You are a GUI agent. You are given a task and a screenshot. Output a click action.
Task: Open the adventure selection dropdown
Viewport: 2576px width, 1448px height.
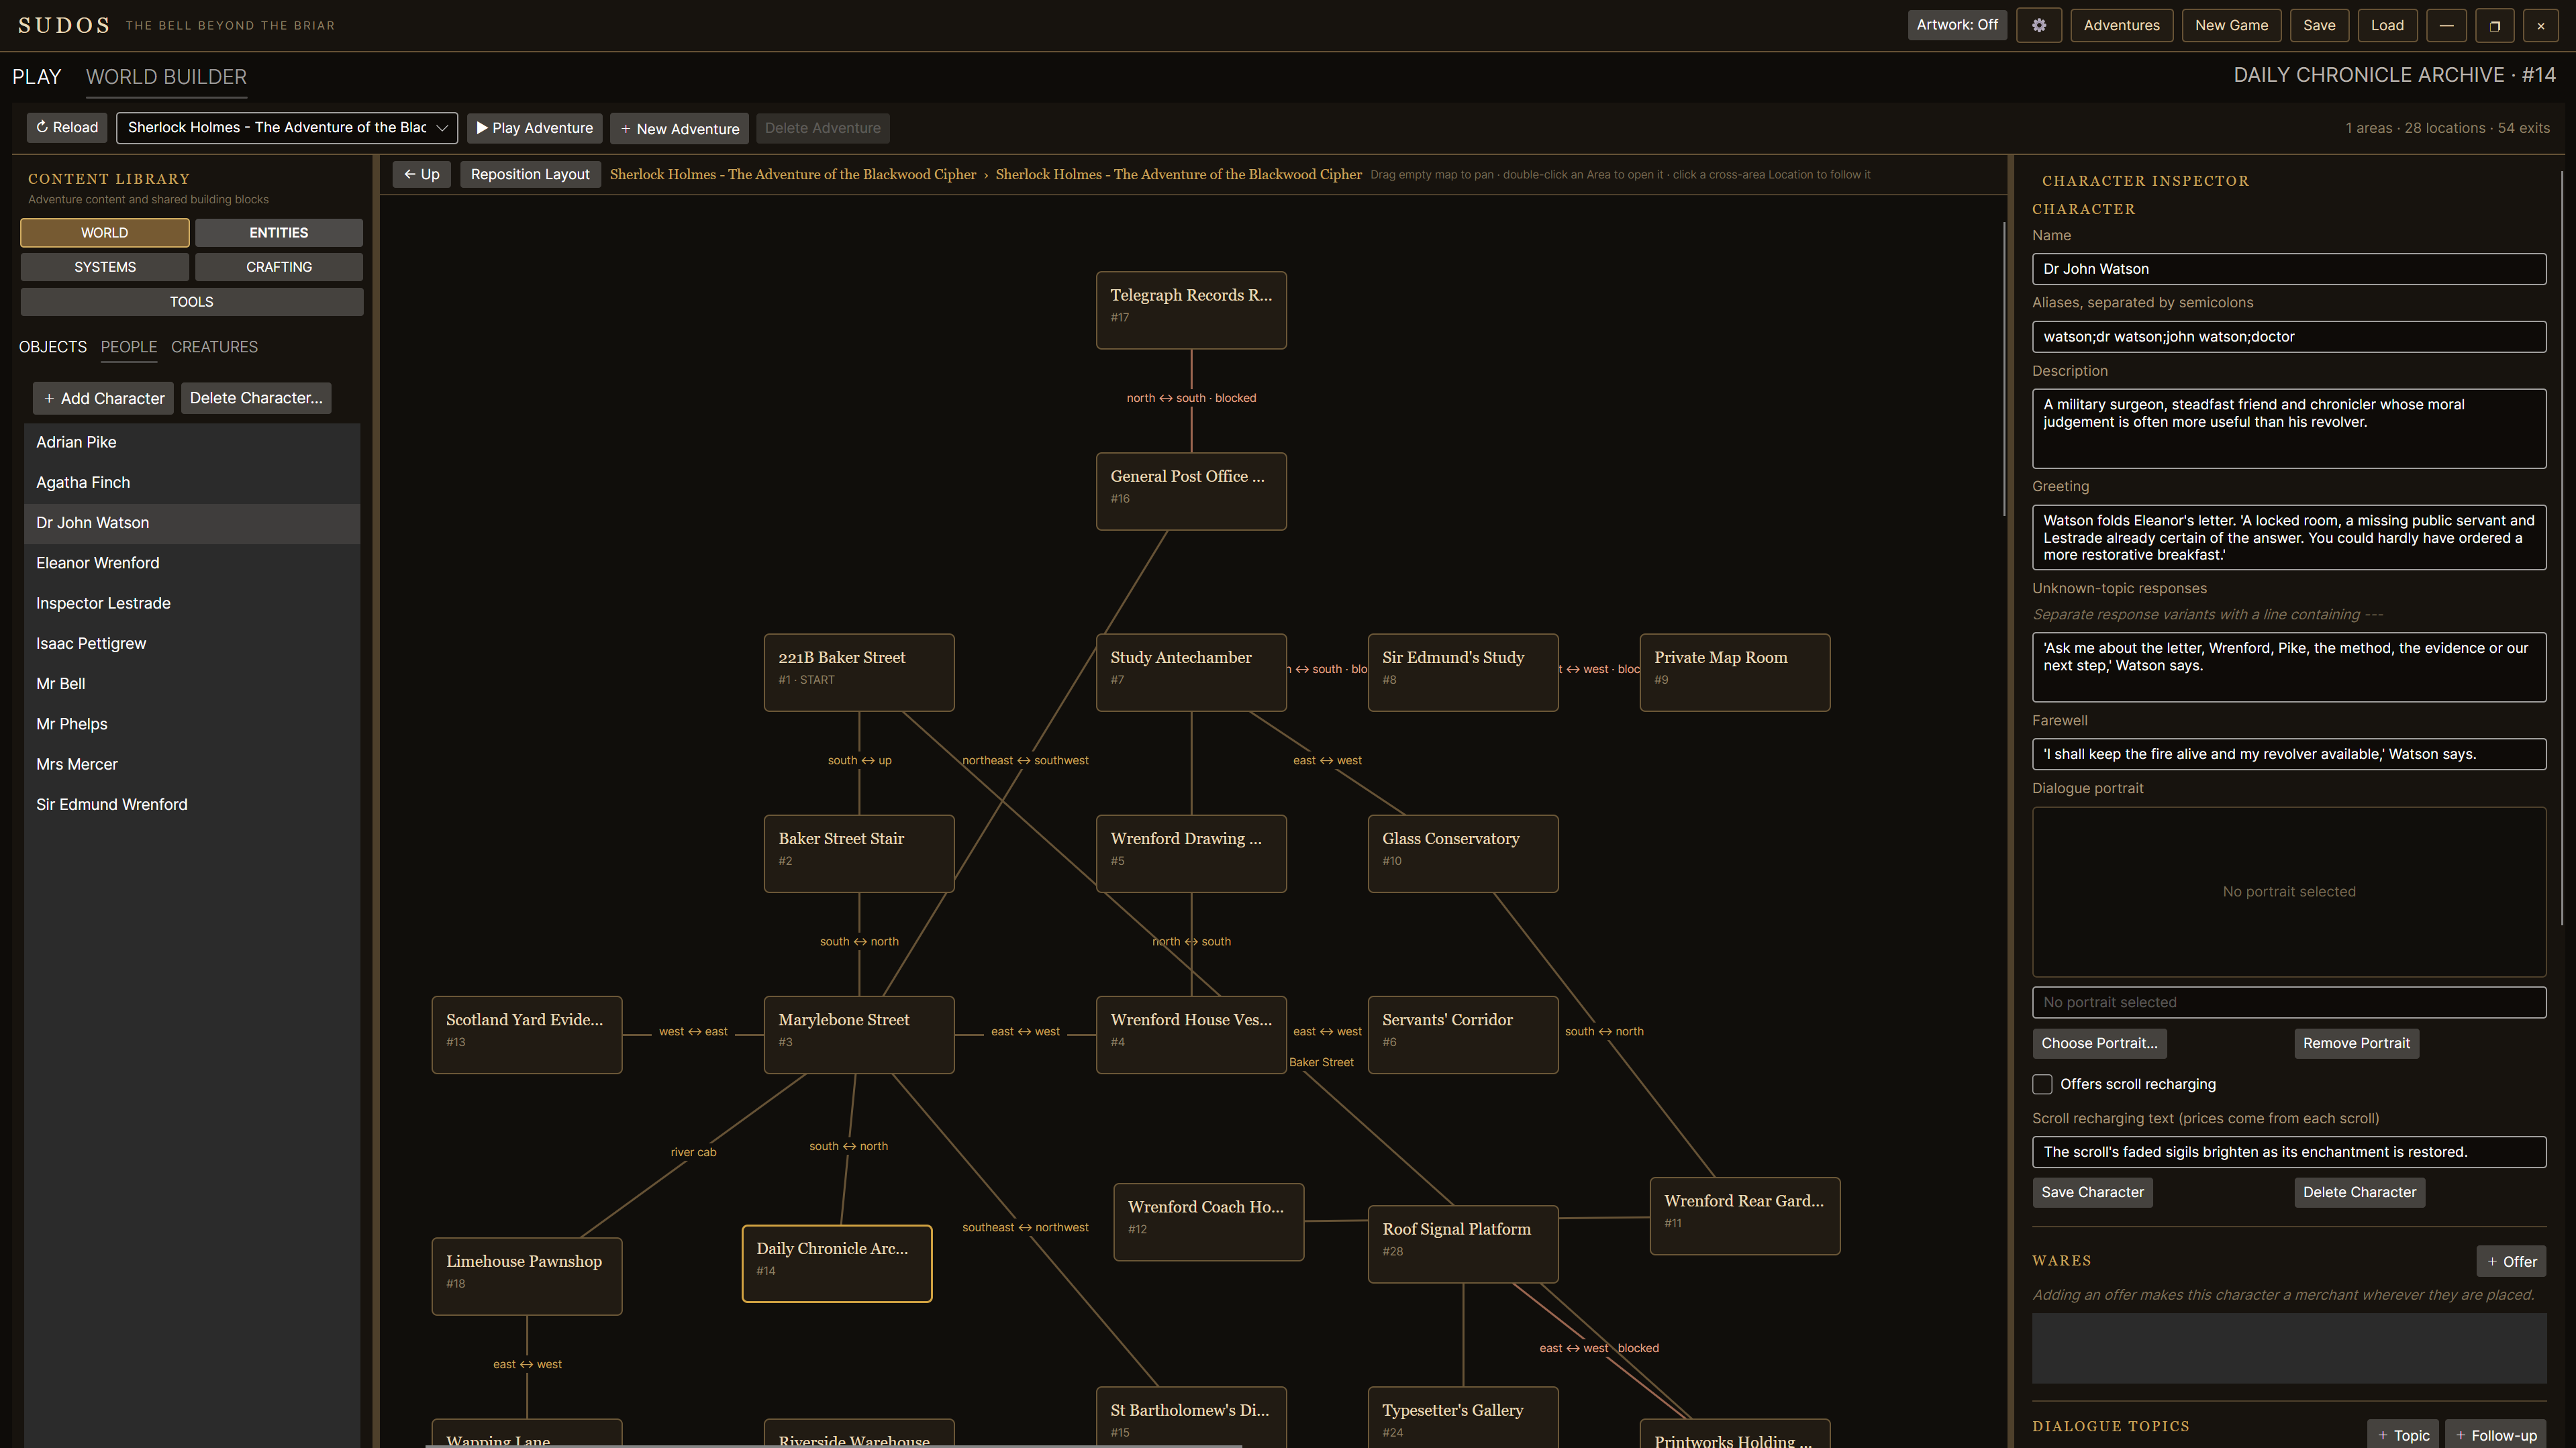coord(286,127)
